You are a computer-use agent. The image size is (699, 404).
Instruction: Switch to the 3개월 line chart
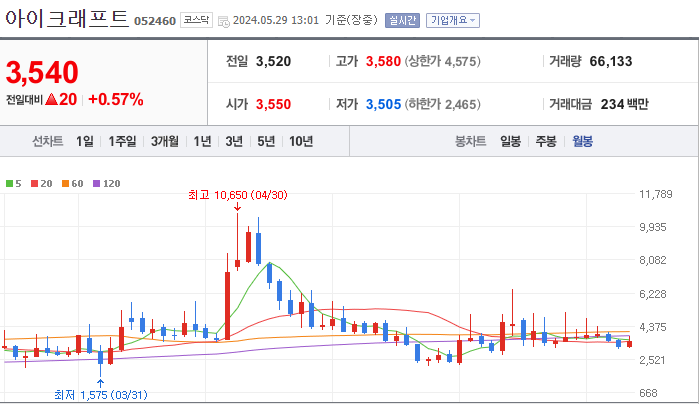tap(164, 141)
